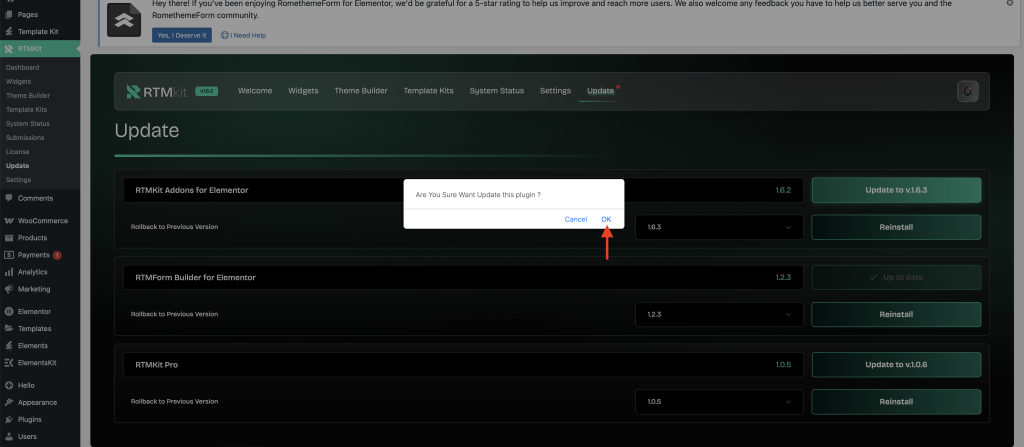Open the Hello sidebar icon
This screenshot has height=447, width=1024.
[8, 386]
